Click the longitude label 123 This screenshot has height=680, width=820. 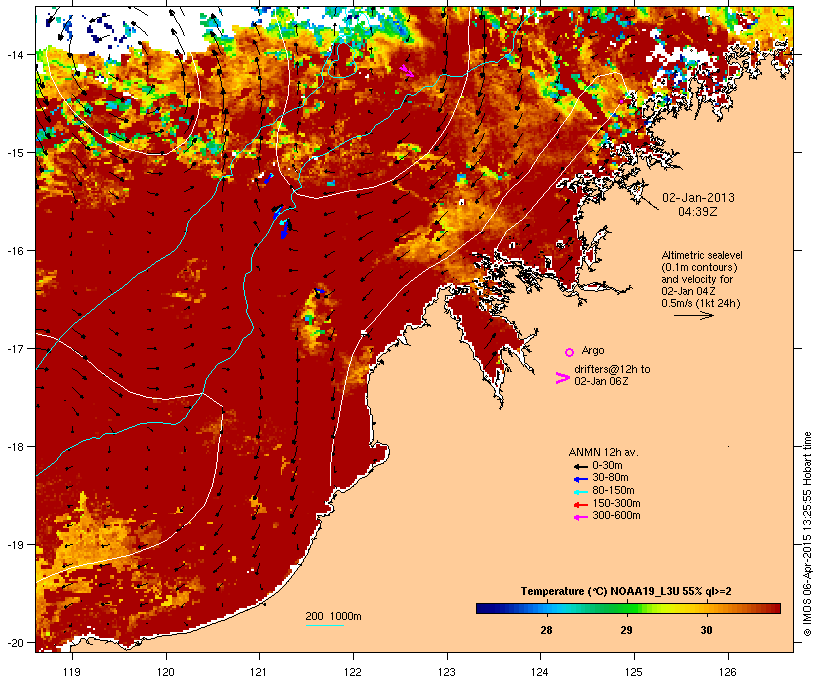click(447, 672)
